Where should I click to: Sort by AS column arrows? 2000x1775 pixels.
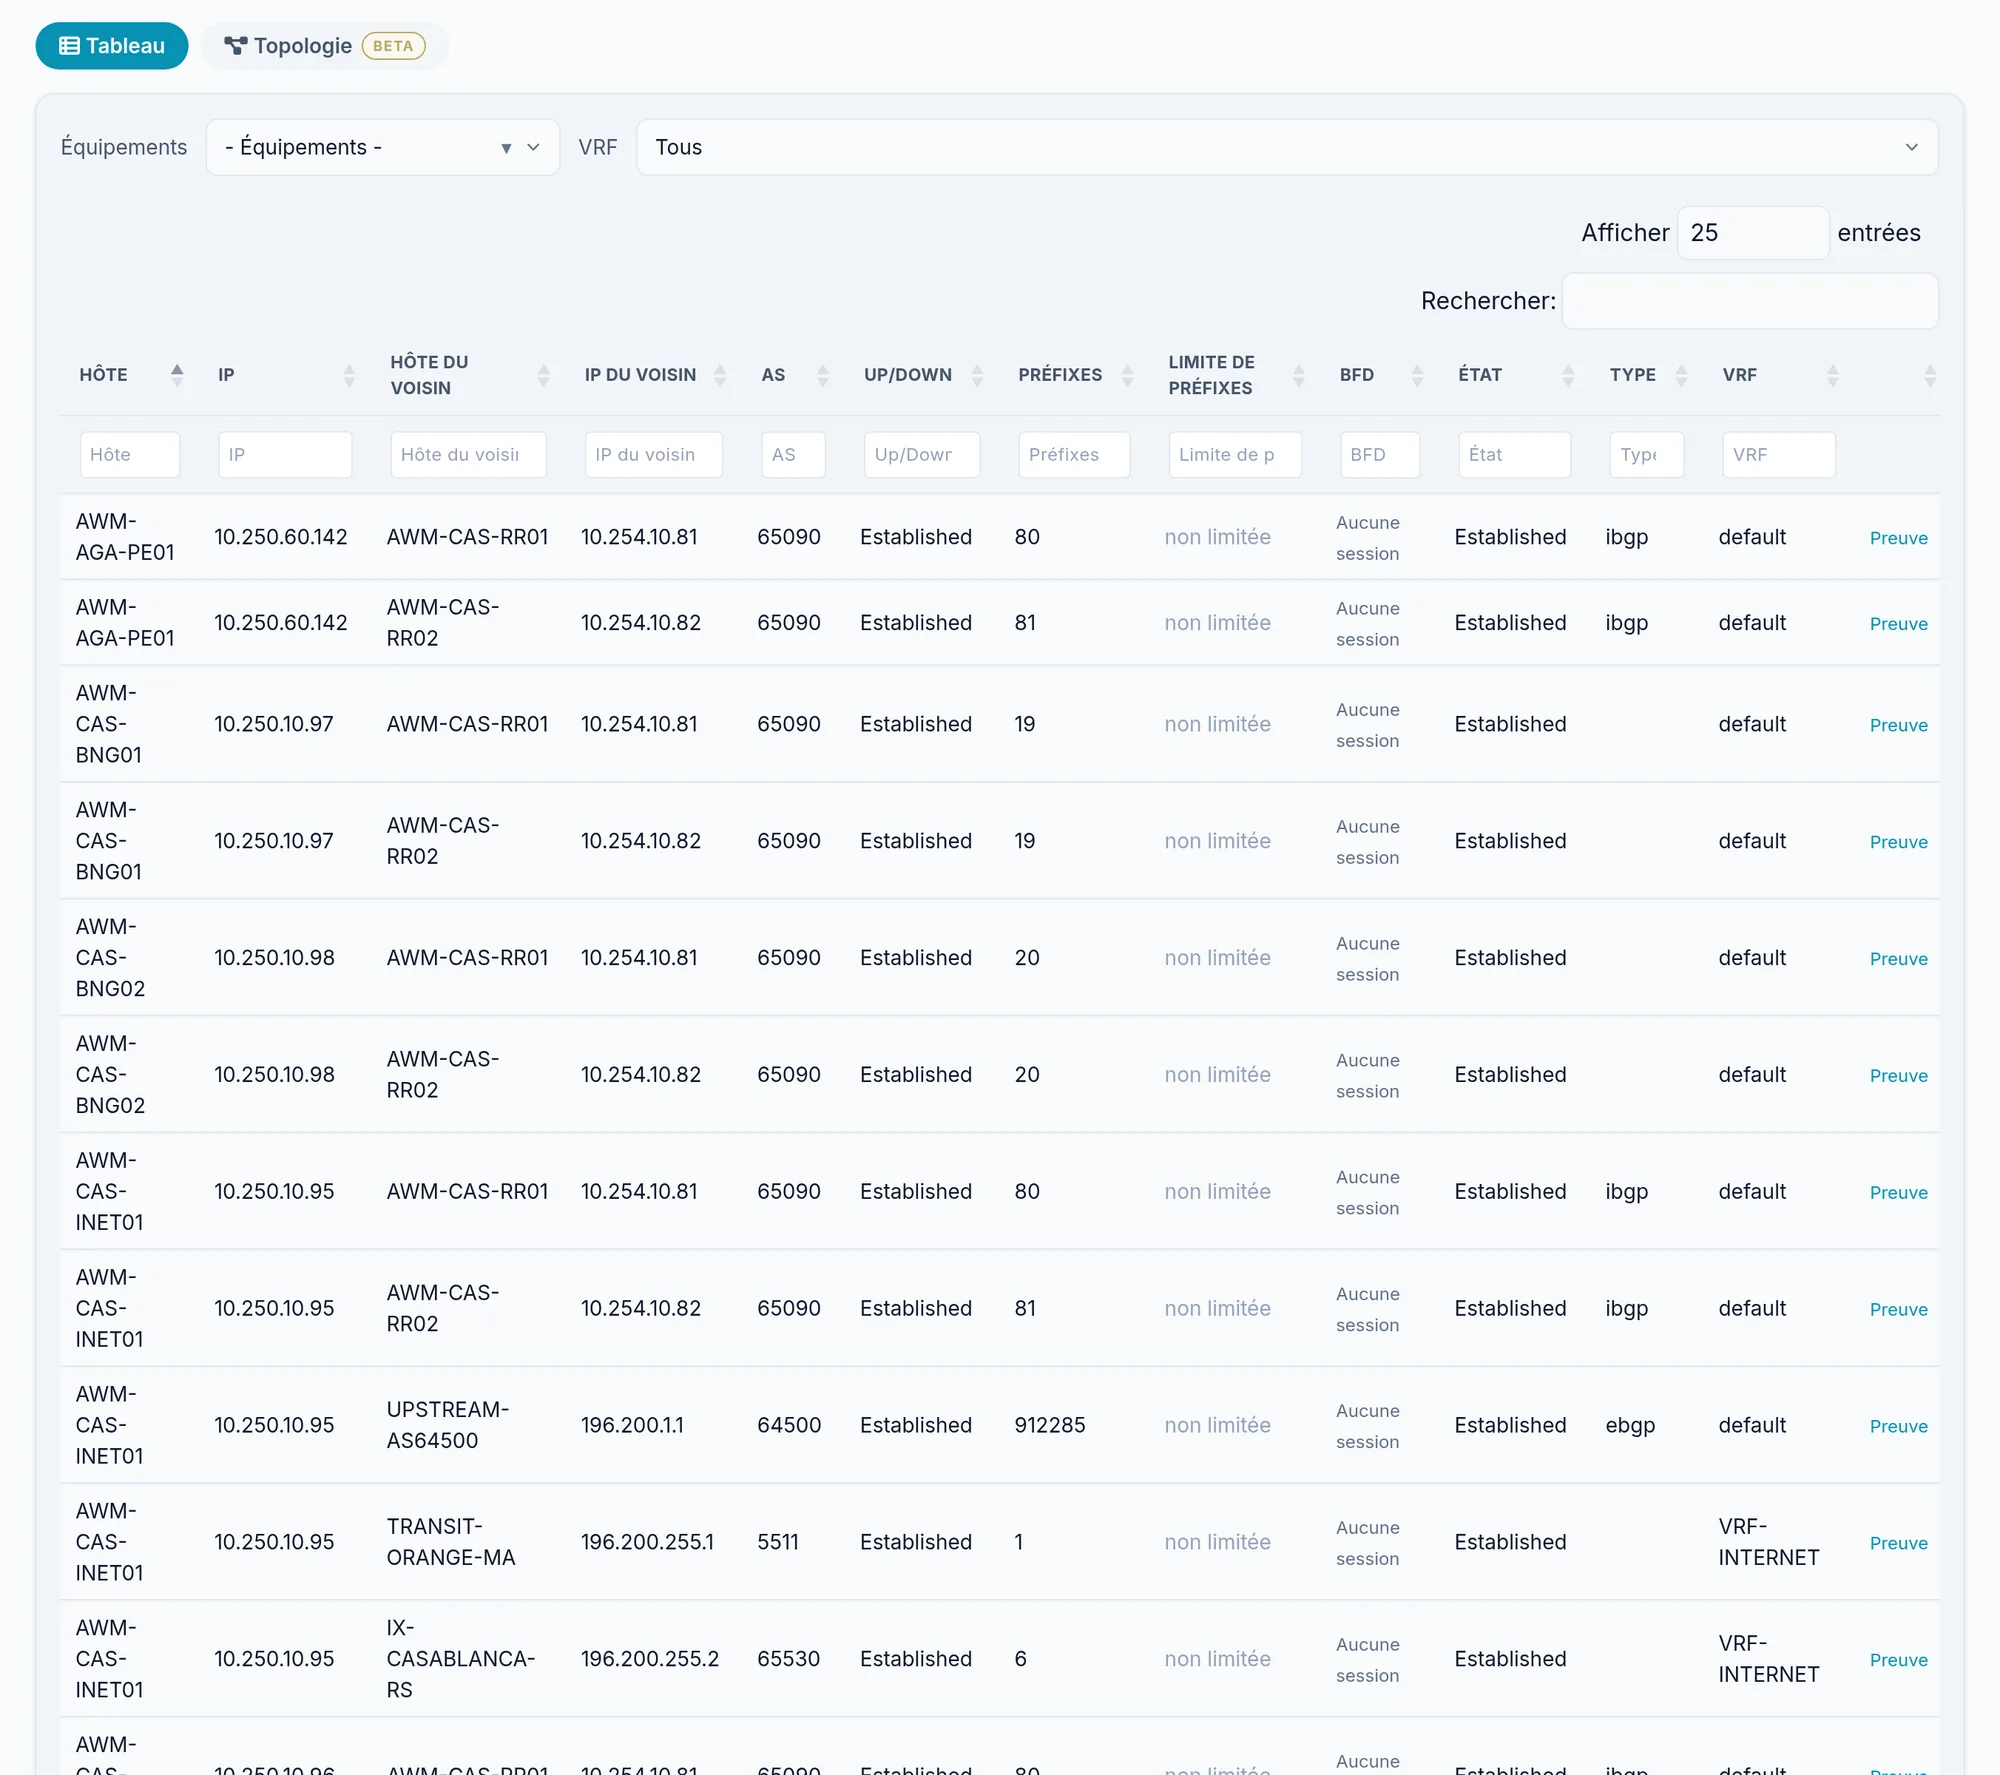click(823, 375)
